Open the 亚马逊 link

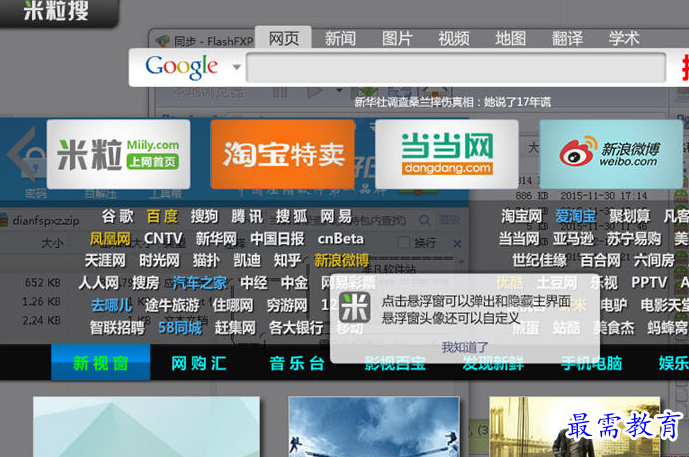coord(573,239)
